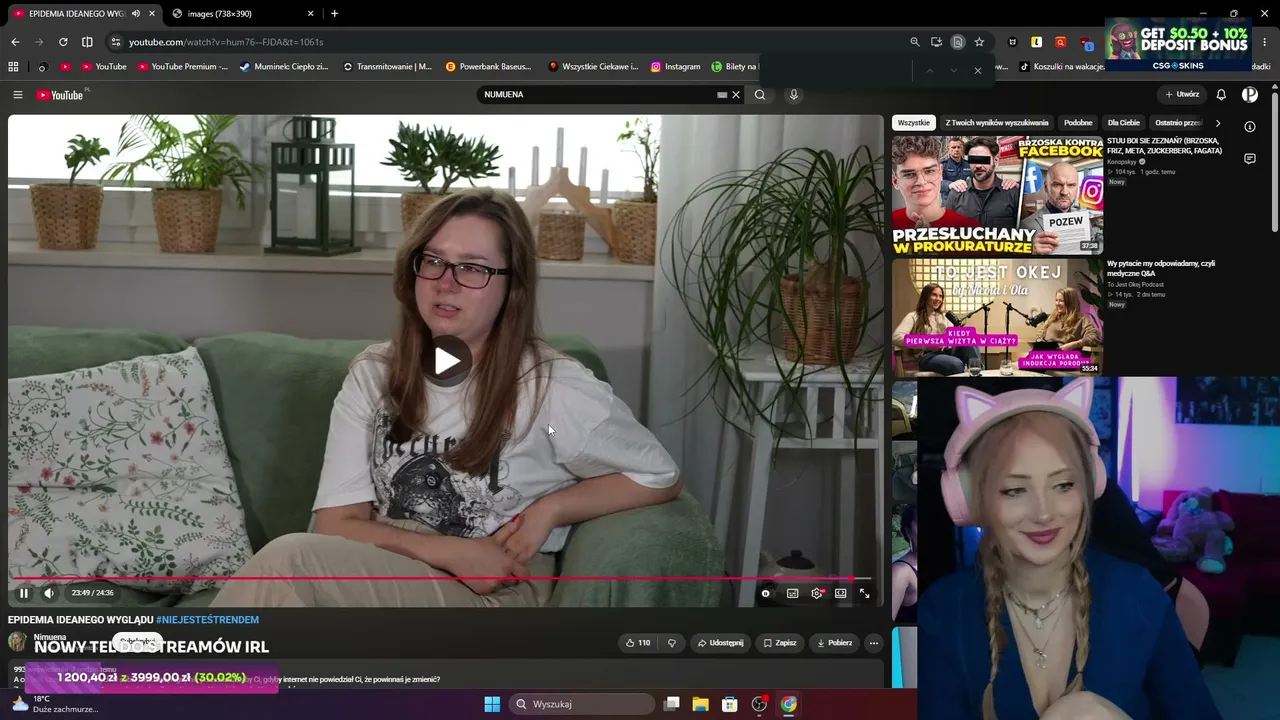
Task: Open the Wy pytacie my odpowiadamy video title
Action: point(1161,268)
